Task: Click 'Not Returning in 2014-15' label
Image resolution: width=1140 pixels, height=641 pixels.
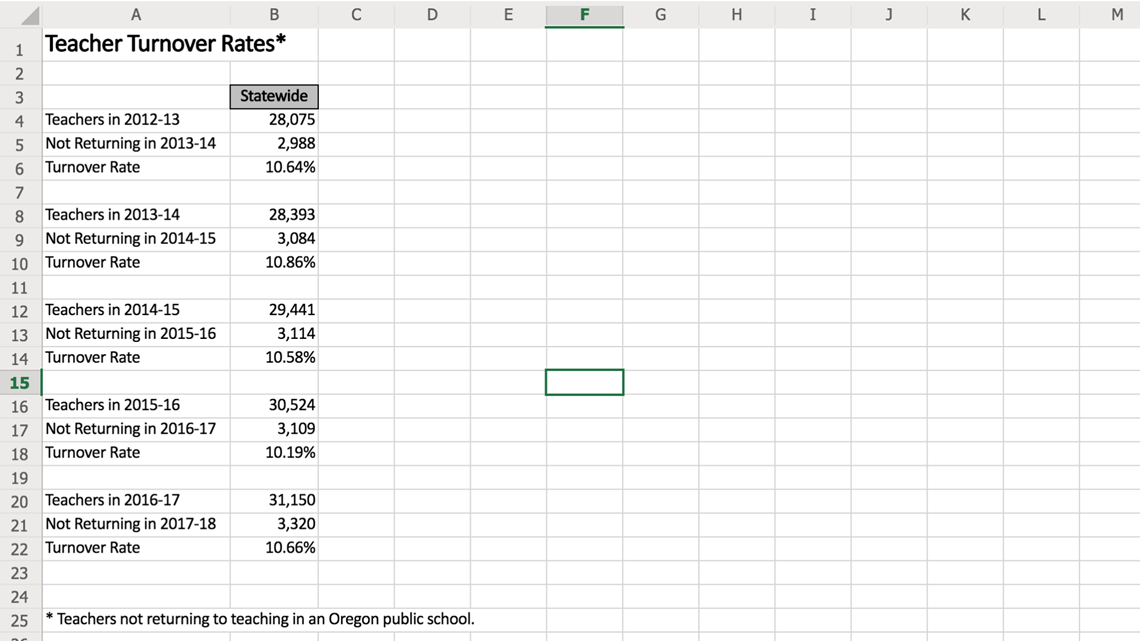Action: [x=131, y=239]
